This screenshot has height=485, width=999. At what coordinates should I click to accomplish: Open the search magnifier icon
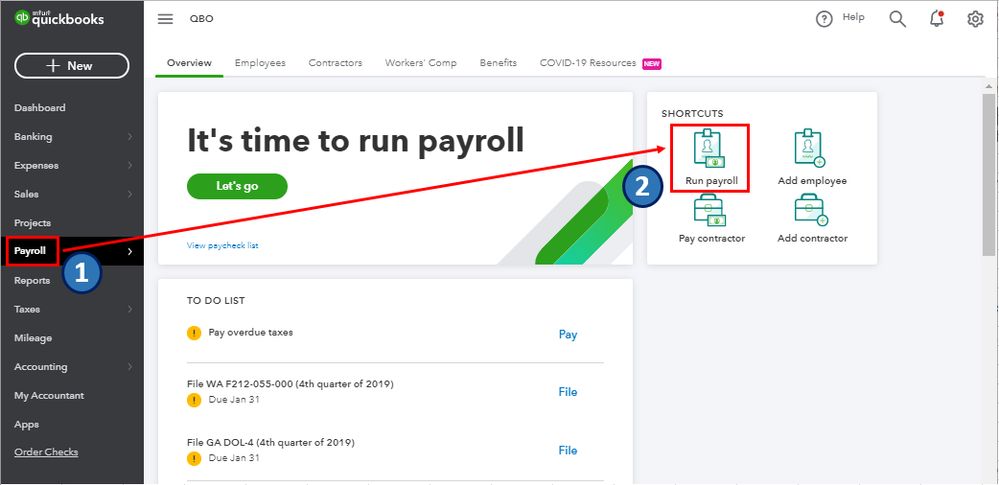tap(897, 19)
